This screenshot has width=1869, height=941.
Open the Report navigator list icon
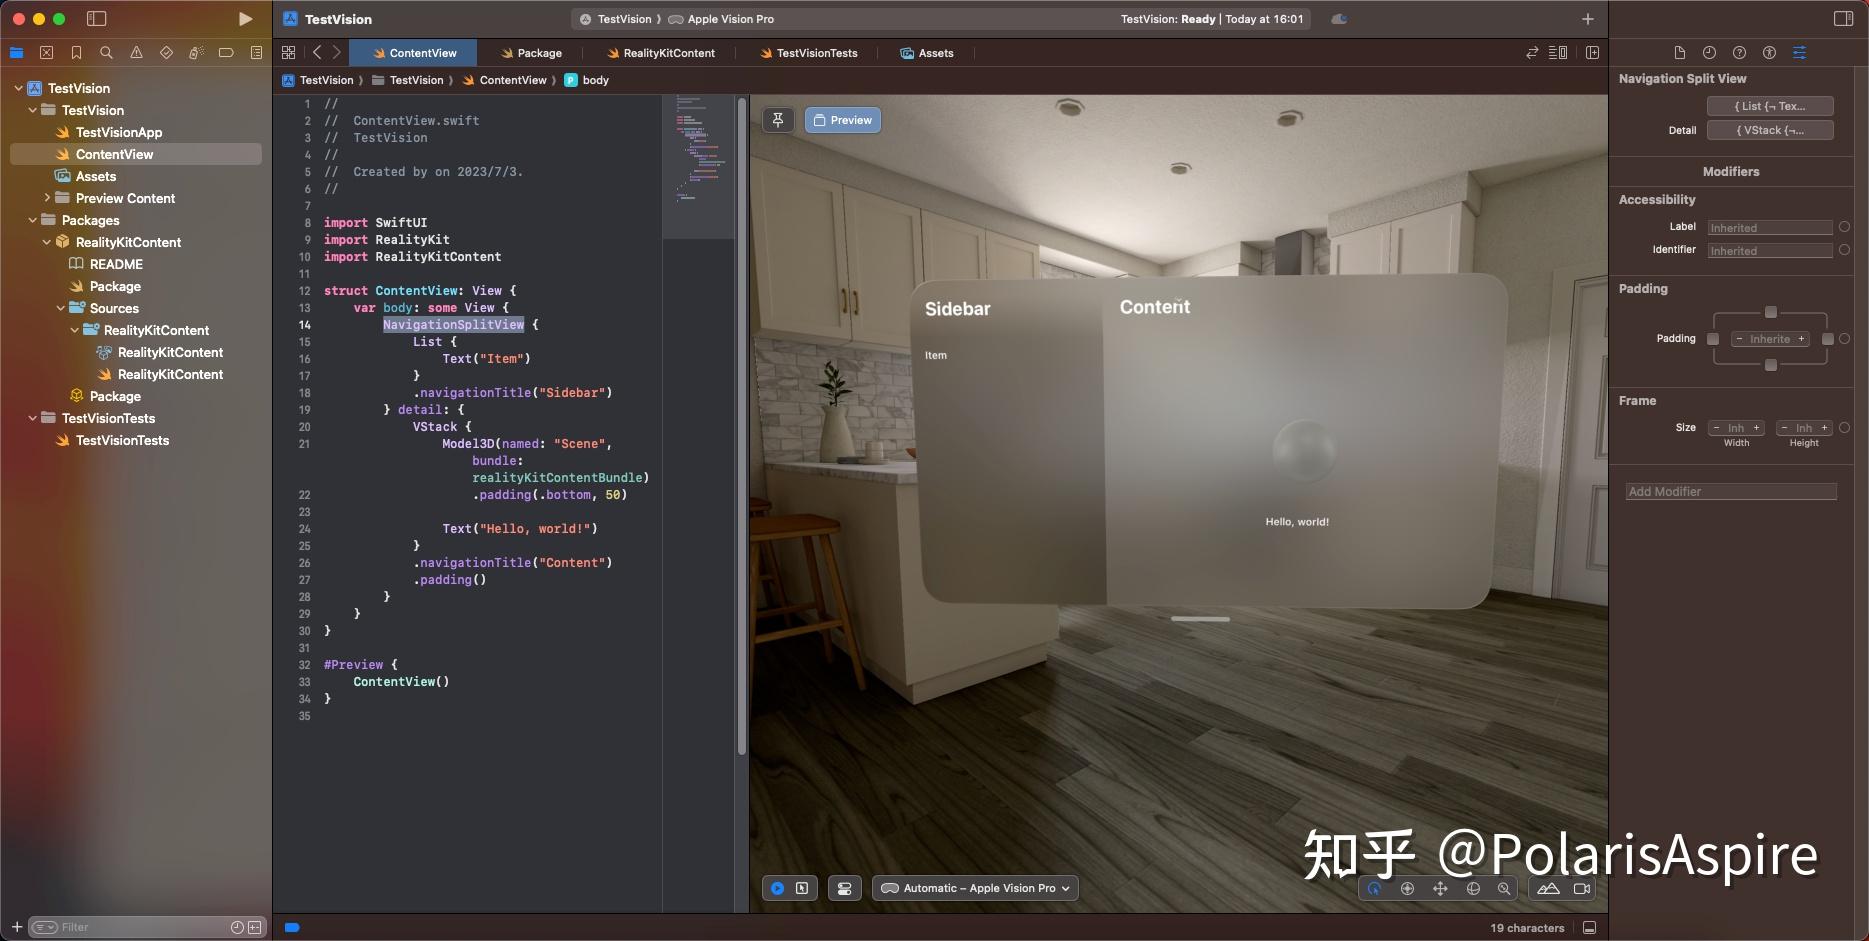coord(256,53)
